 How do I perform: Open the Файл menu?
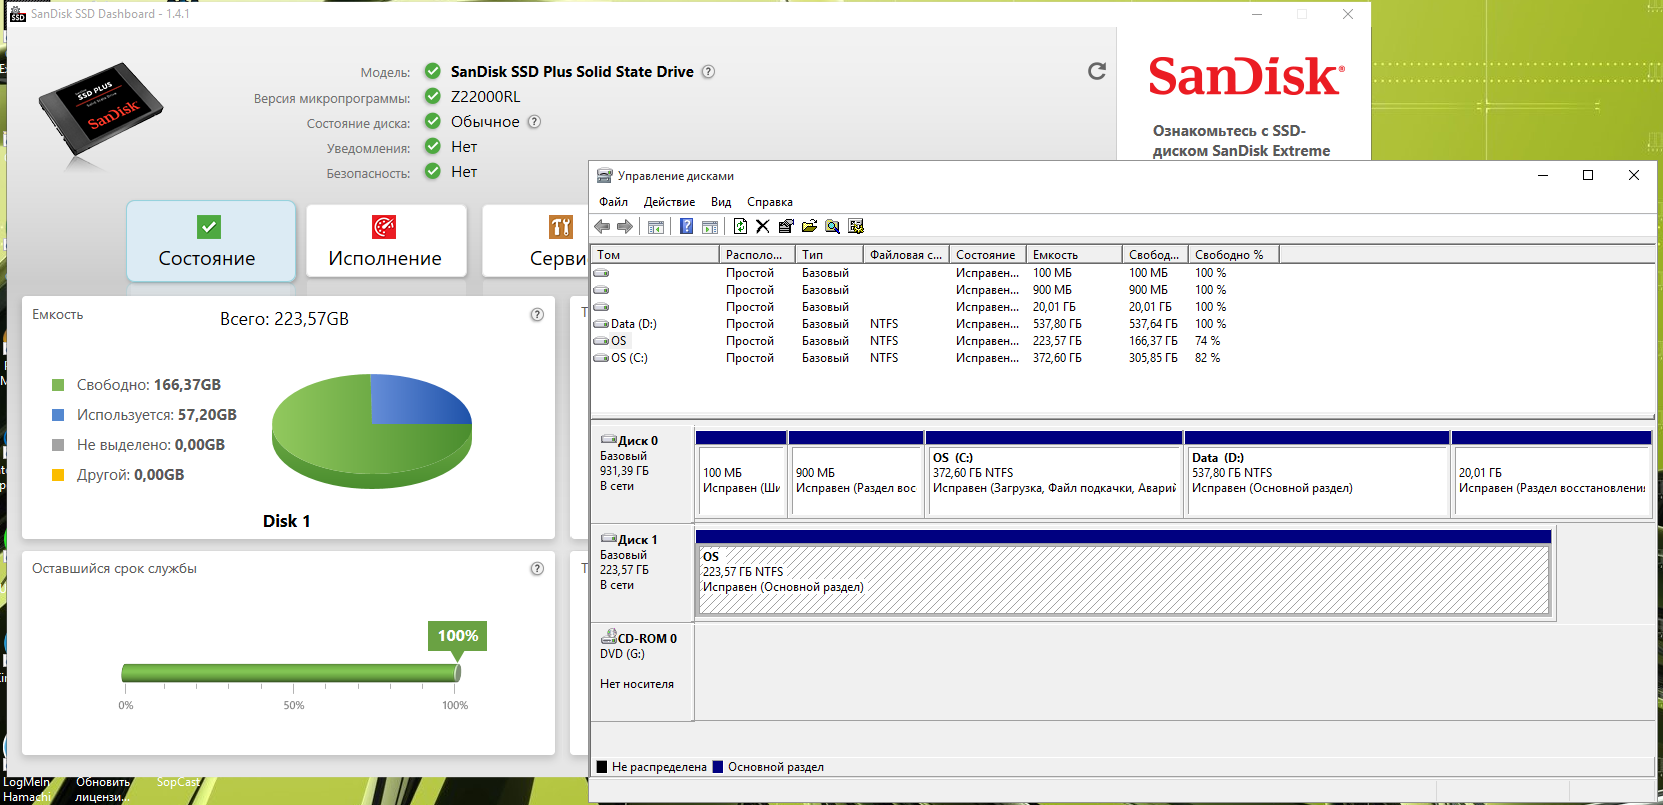(614, 202)
